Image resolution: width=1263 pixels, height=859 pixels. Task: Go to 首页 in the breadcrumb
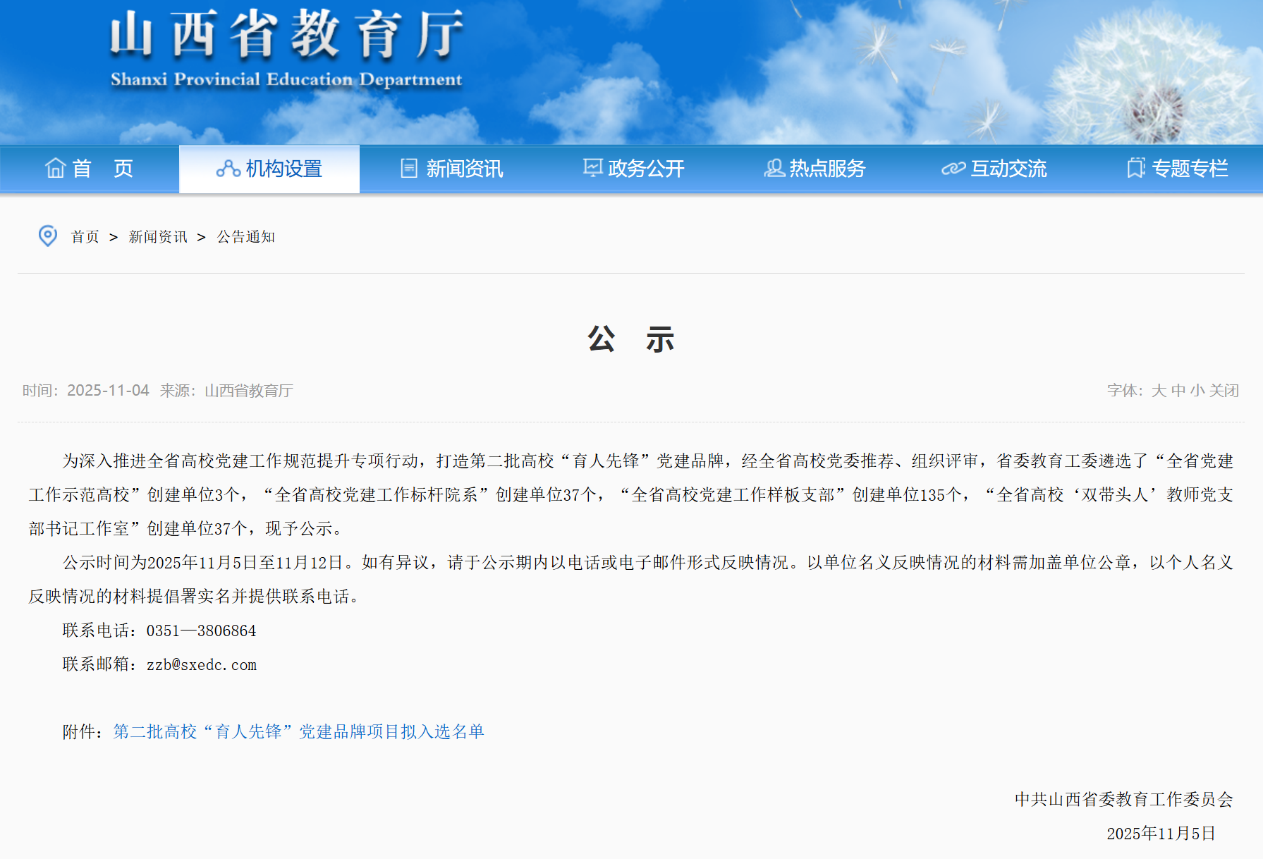[85, 237]
